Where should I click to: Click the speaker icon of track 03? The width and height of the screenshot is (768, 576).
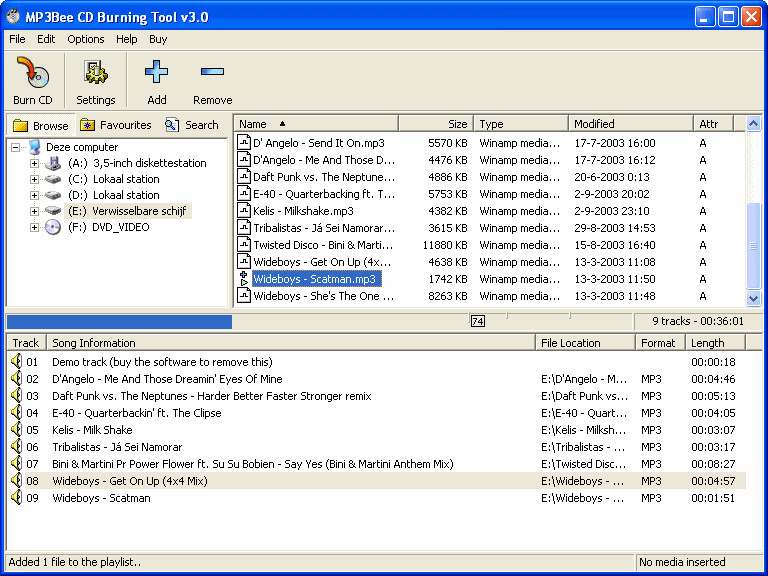click(17, 395)
